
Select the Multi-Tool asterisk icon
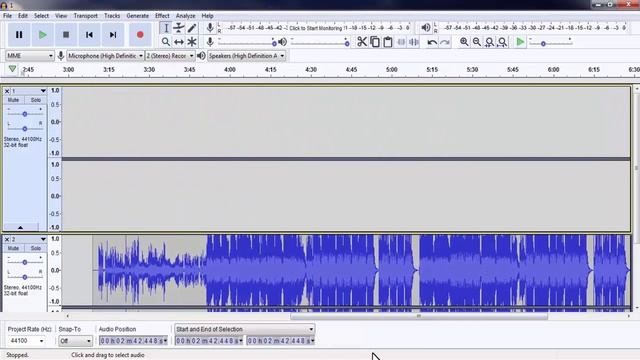(192, 42)
